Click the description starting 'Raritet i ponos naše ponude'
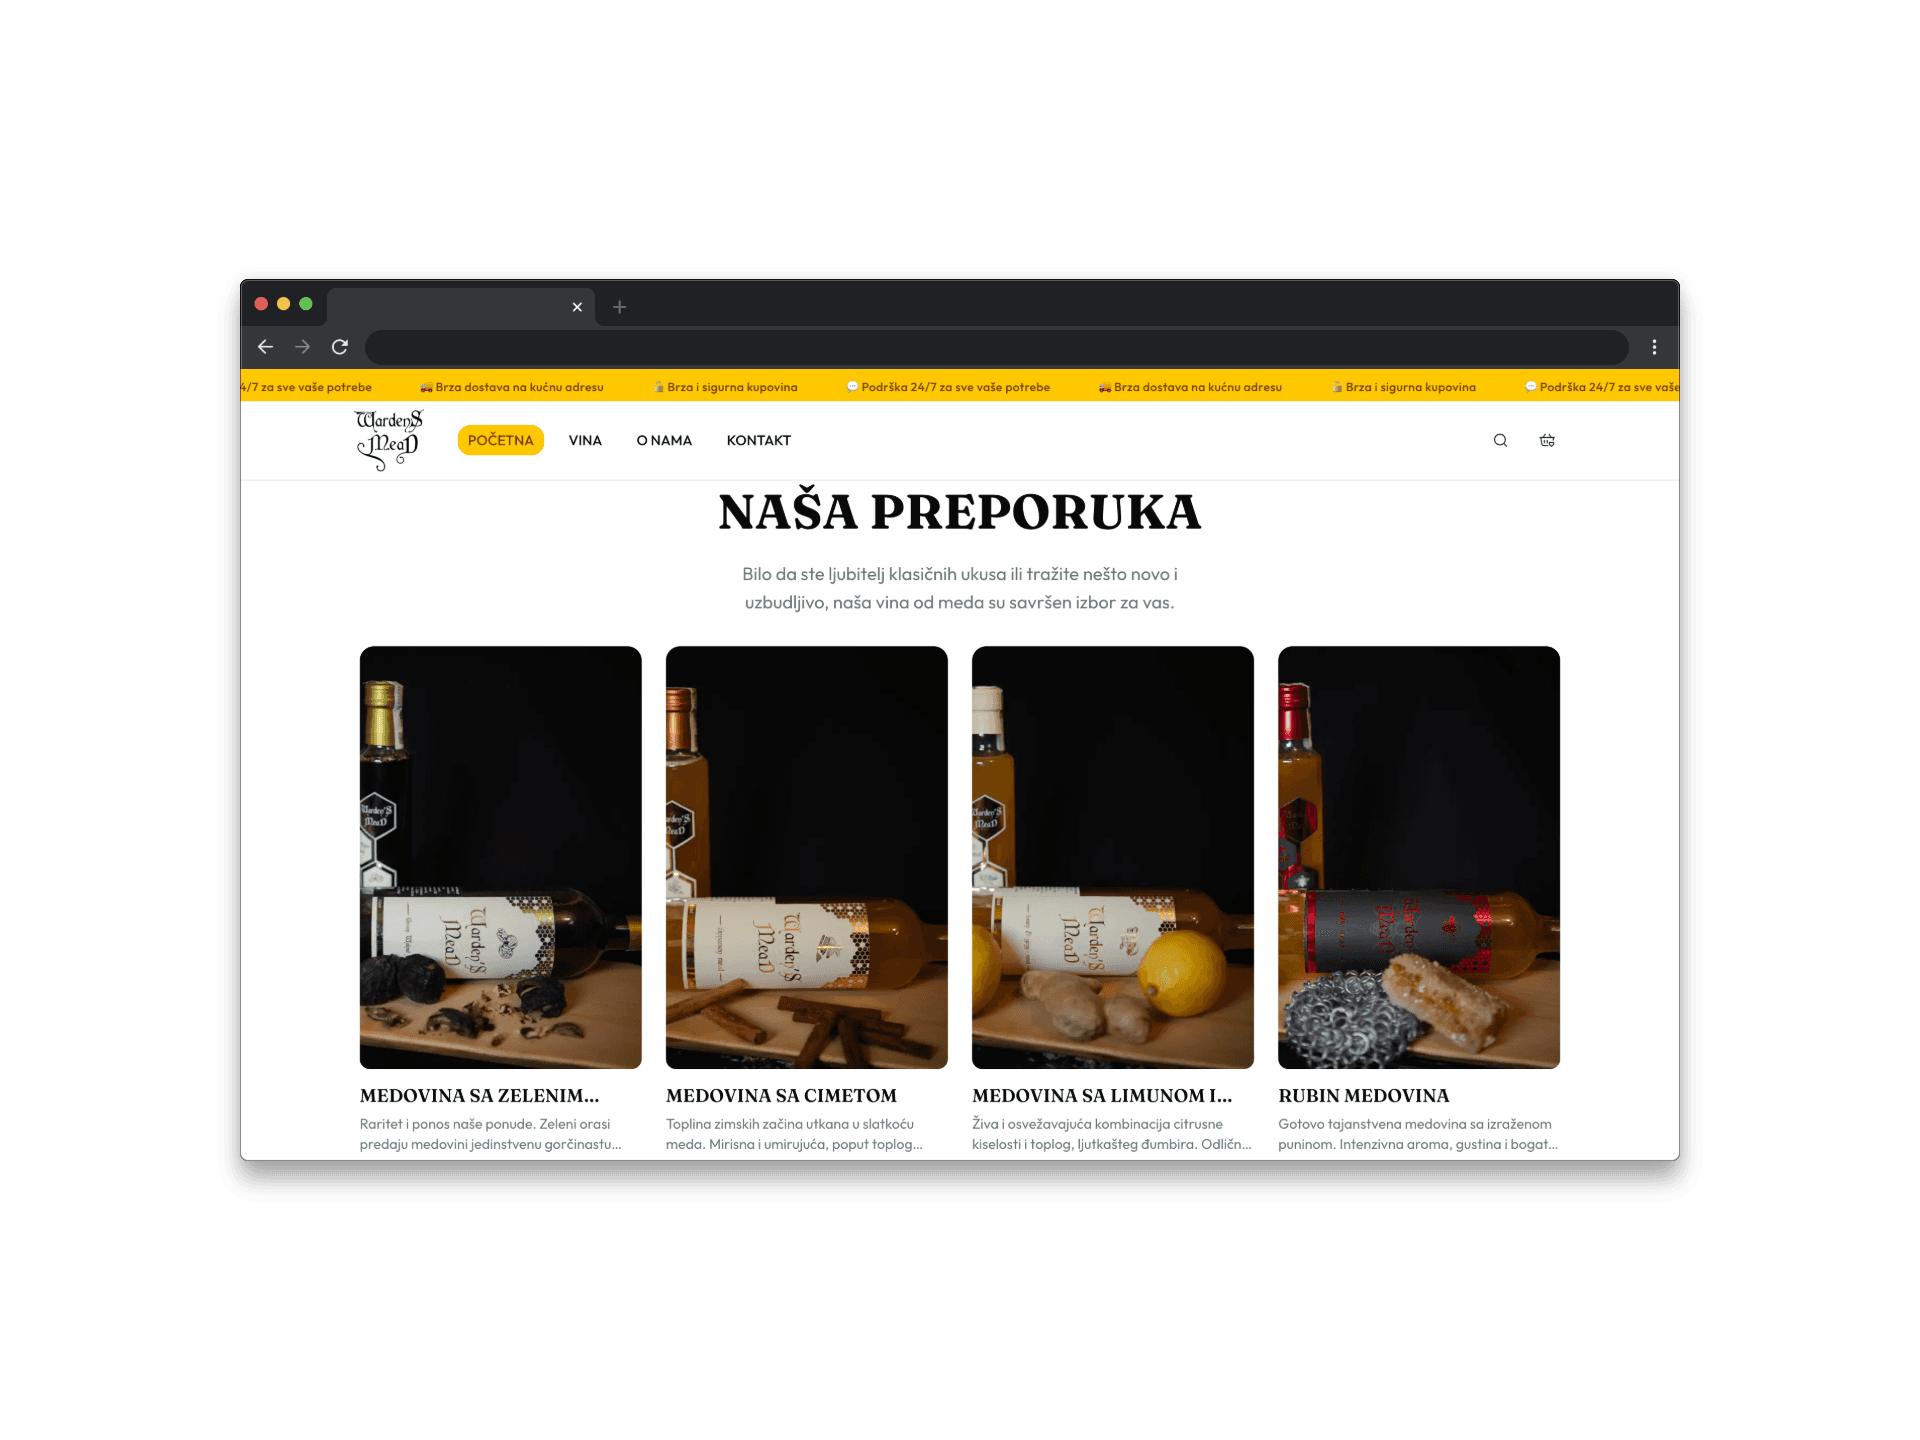The width and height of the screenshot is (1920, 1440). tap(491, 1134)
